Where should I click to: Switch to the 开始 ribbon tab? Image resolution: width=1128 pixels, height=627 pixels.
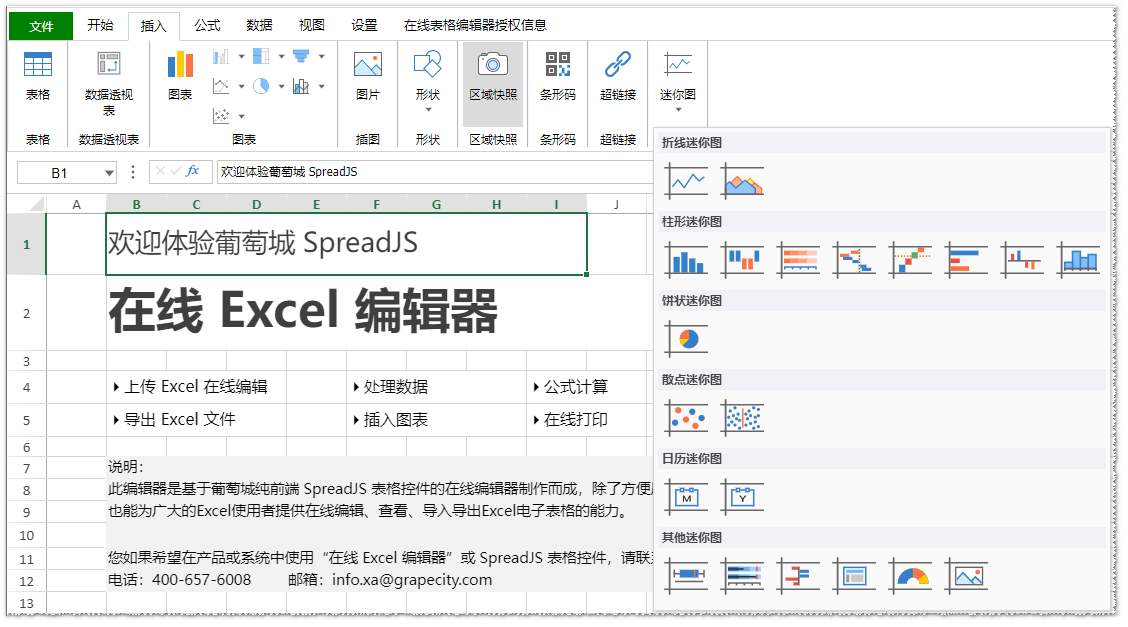pyautogui.click(x=99, y=27)
